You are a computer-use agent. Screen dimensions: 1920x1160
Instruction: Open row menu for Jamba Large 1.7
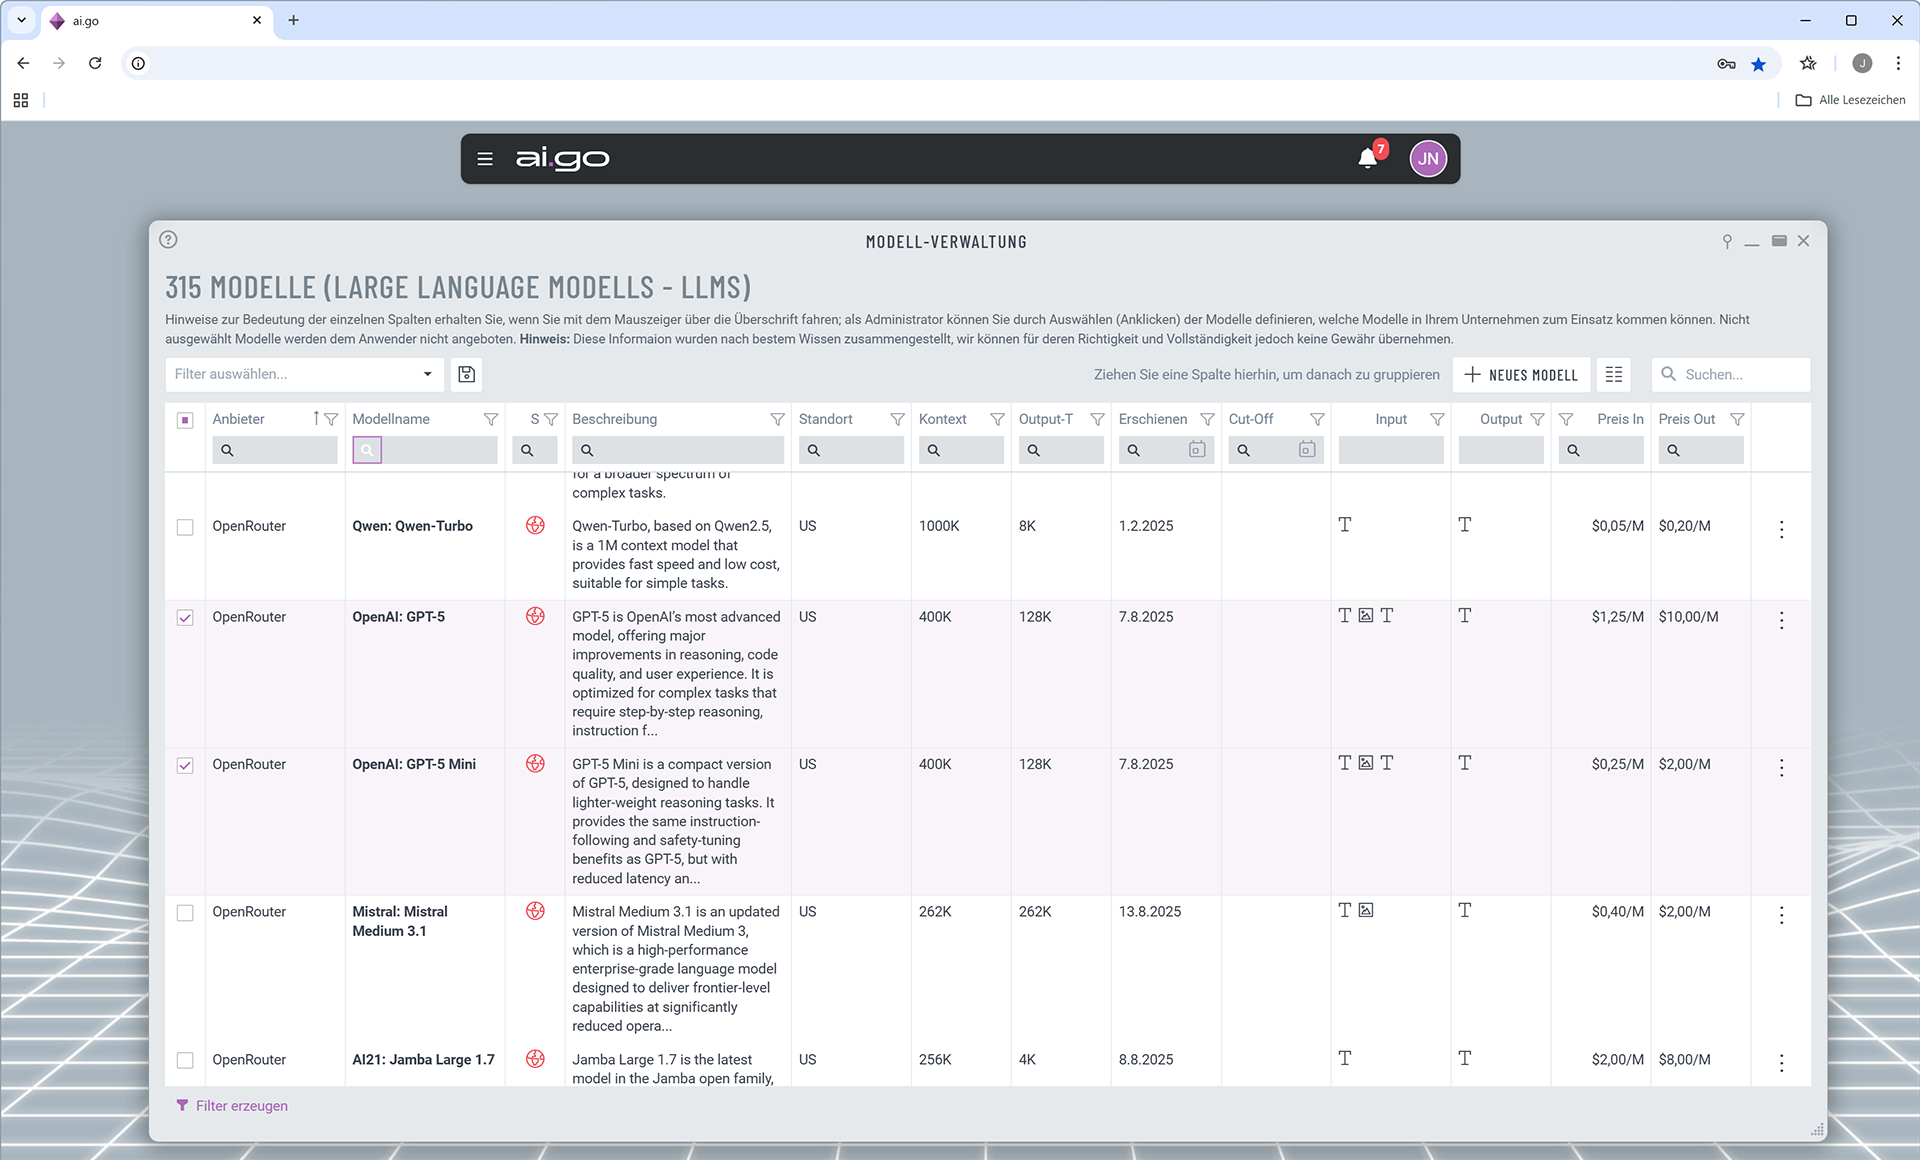tap(1781, 1062)
